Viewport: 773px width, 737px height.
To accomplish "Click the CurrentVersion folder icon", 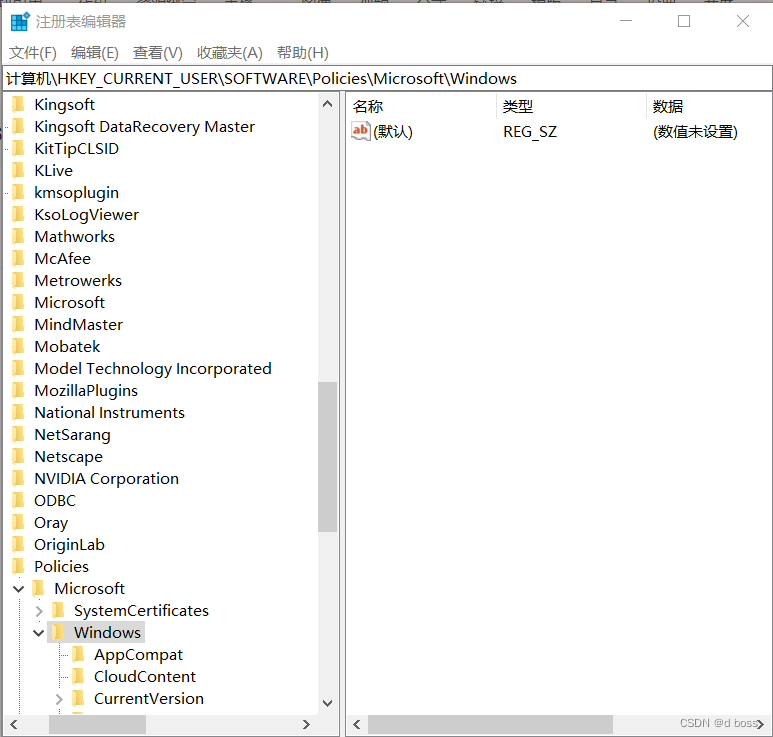I will click(x=78, y=699).
